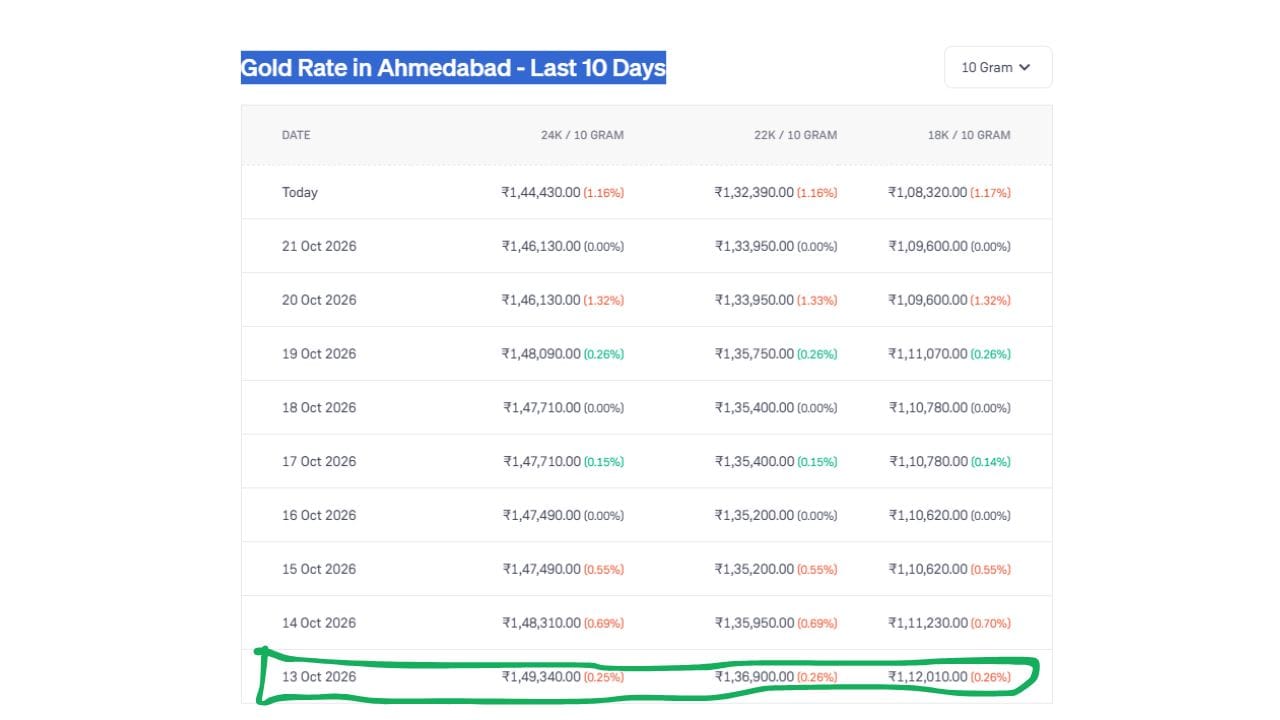Click 18K price in 17 Oct 2026 row
Screen dimensions: 1280x720
(x=928, y=461)
